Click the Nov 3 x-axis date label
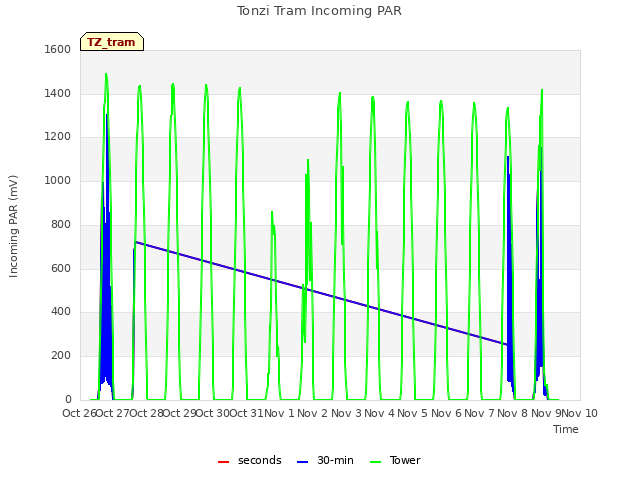 (x=346, y=413)
